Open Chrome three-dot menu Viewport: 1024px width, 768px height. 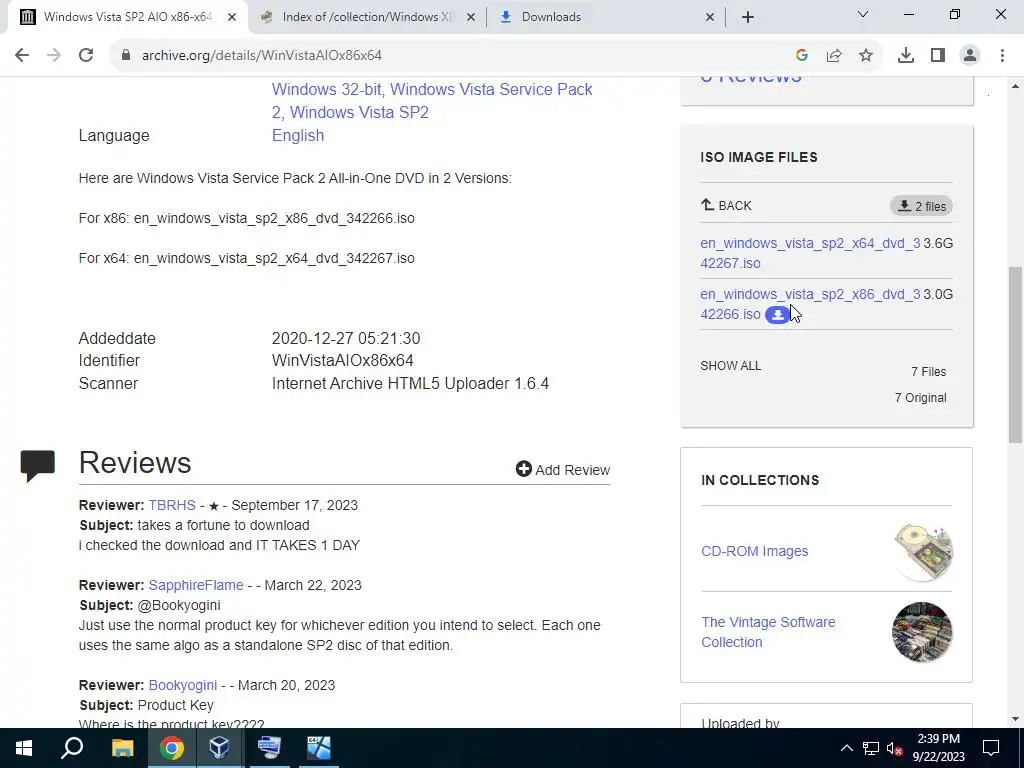coord(1002,56)
